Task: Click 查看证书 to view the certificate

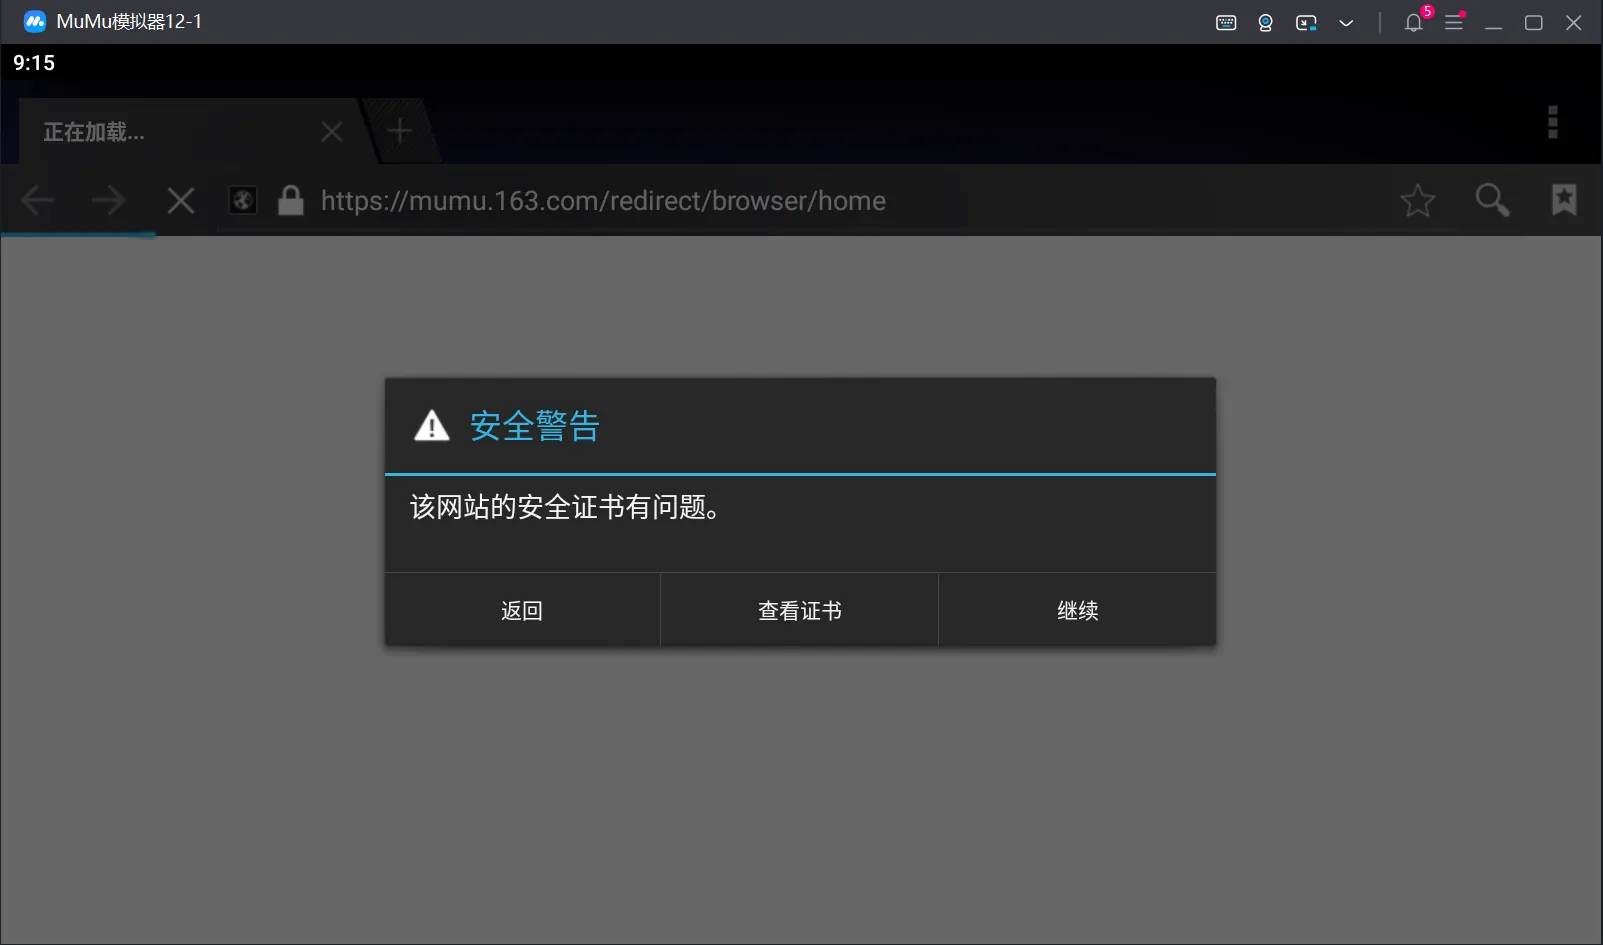Action: tap(799, 610)
